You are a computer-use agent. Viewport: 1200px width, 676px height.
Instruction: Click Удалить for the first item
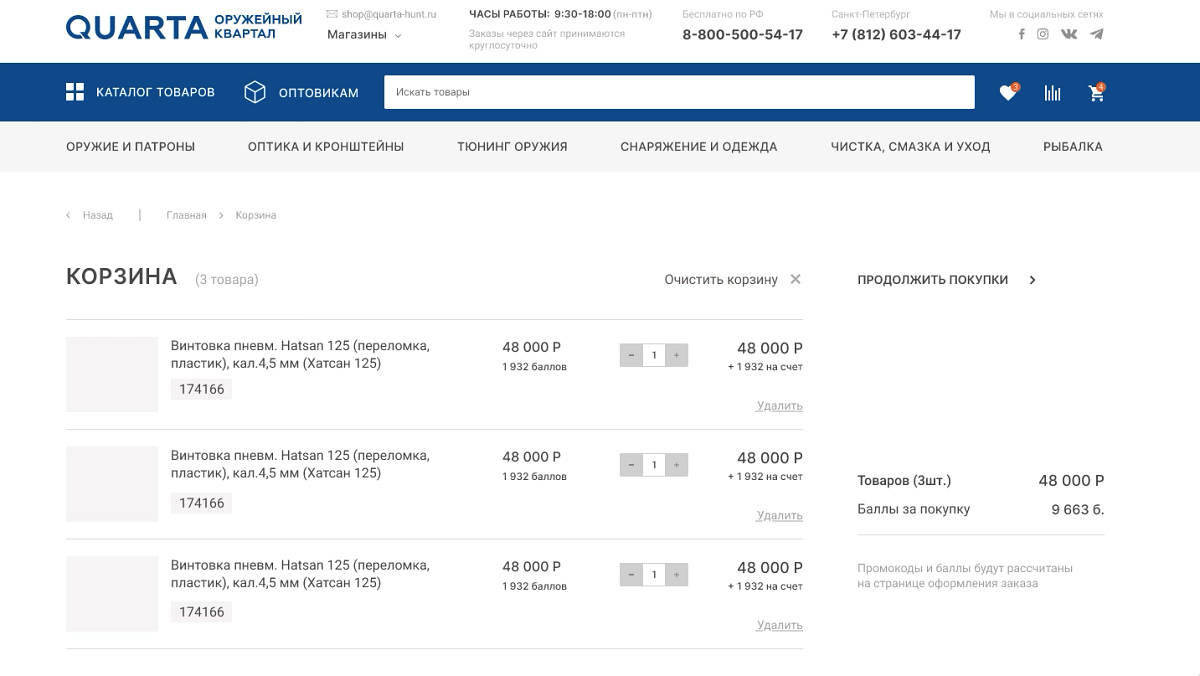tap(780, 406)
